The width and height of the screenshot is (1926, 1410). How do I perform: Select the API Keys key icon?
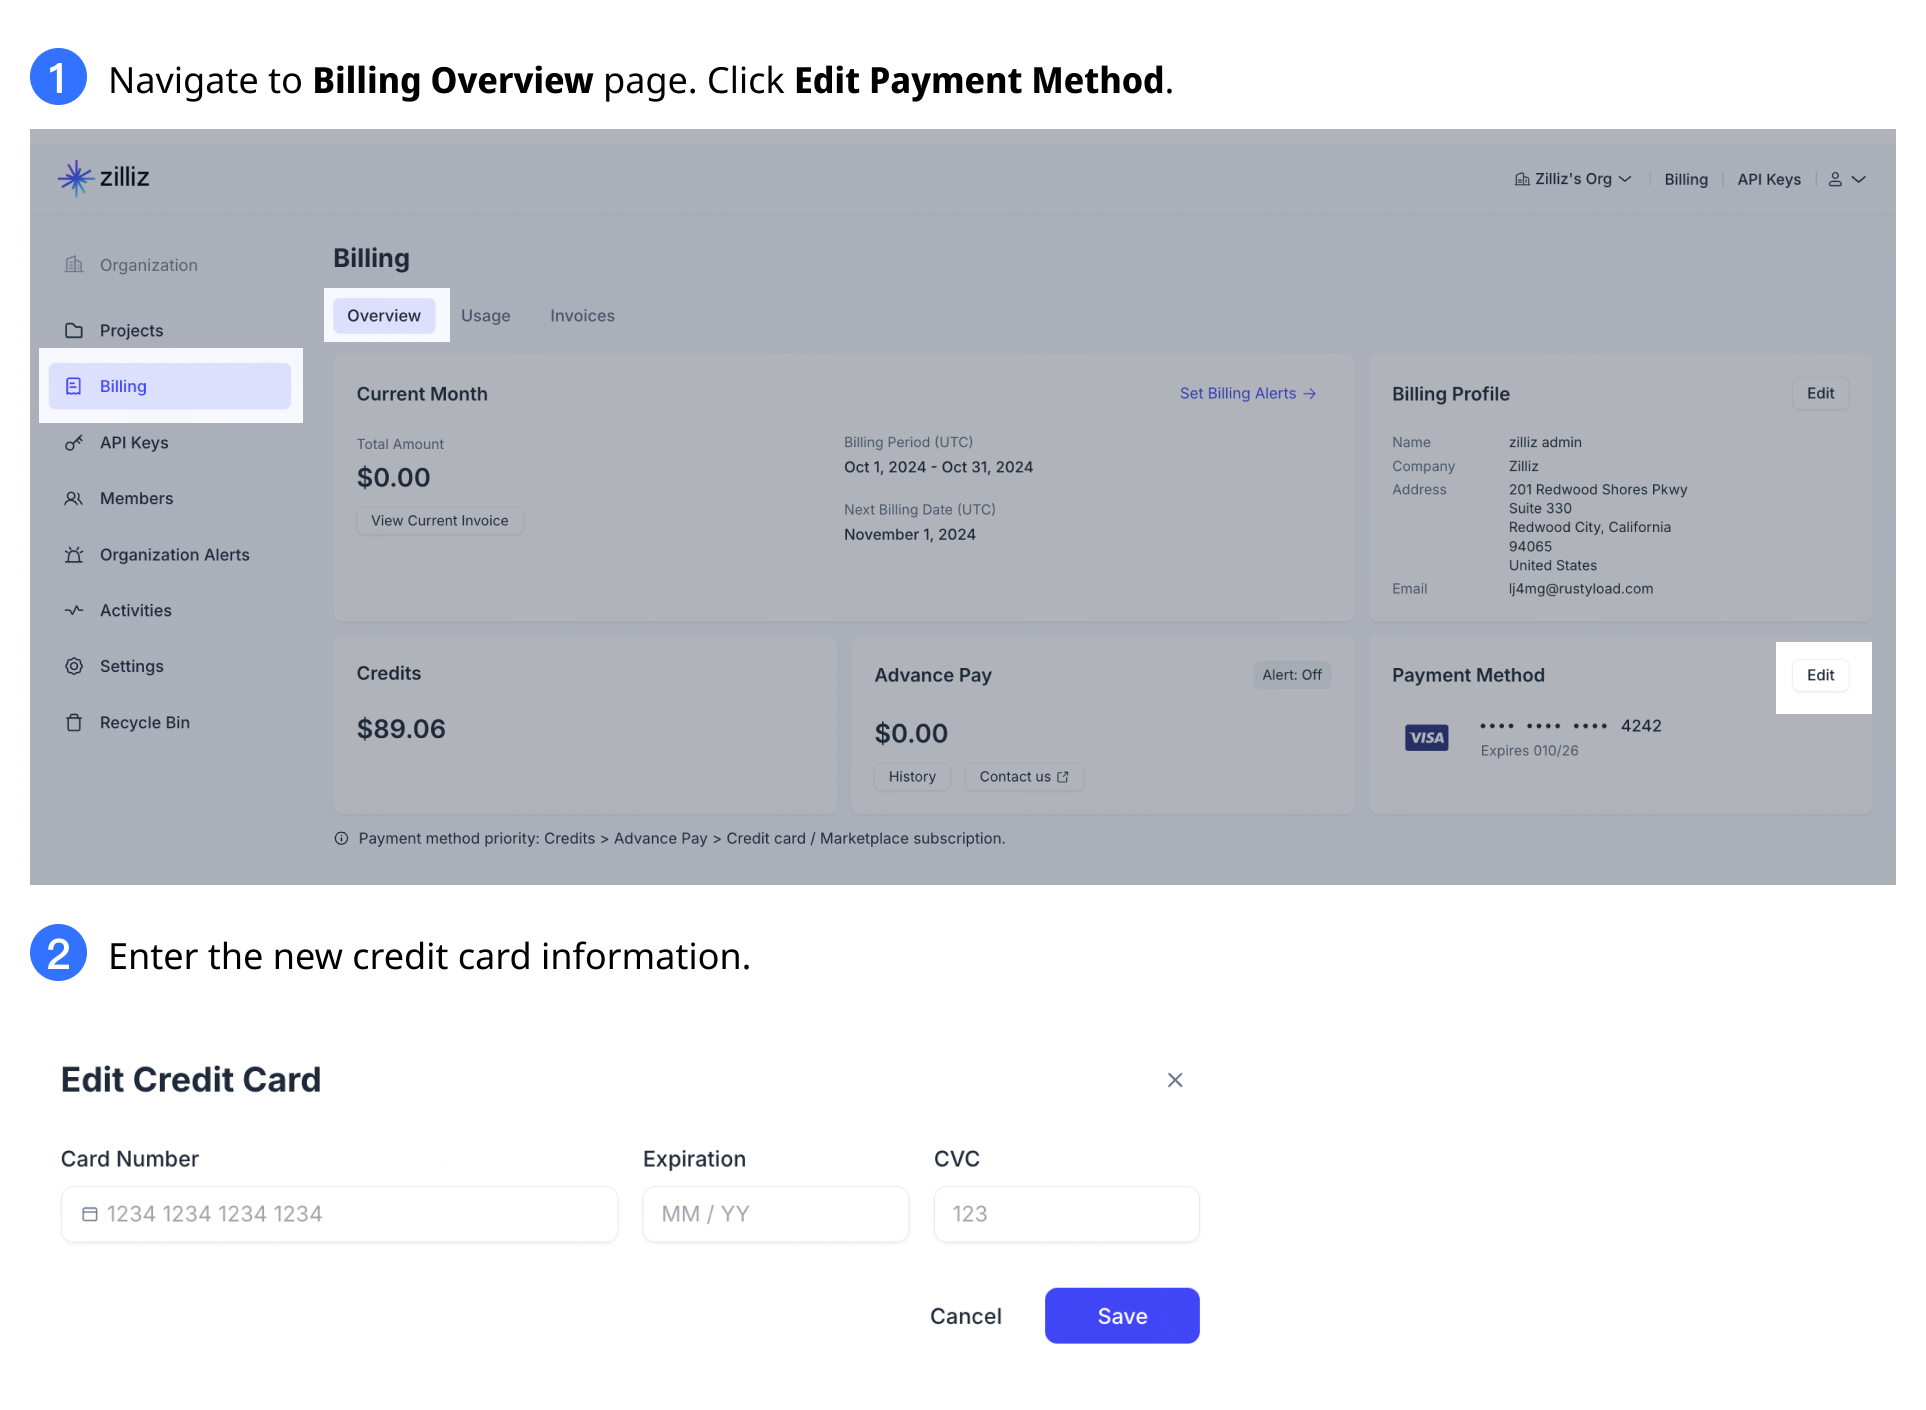[x=74, y=442]
